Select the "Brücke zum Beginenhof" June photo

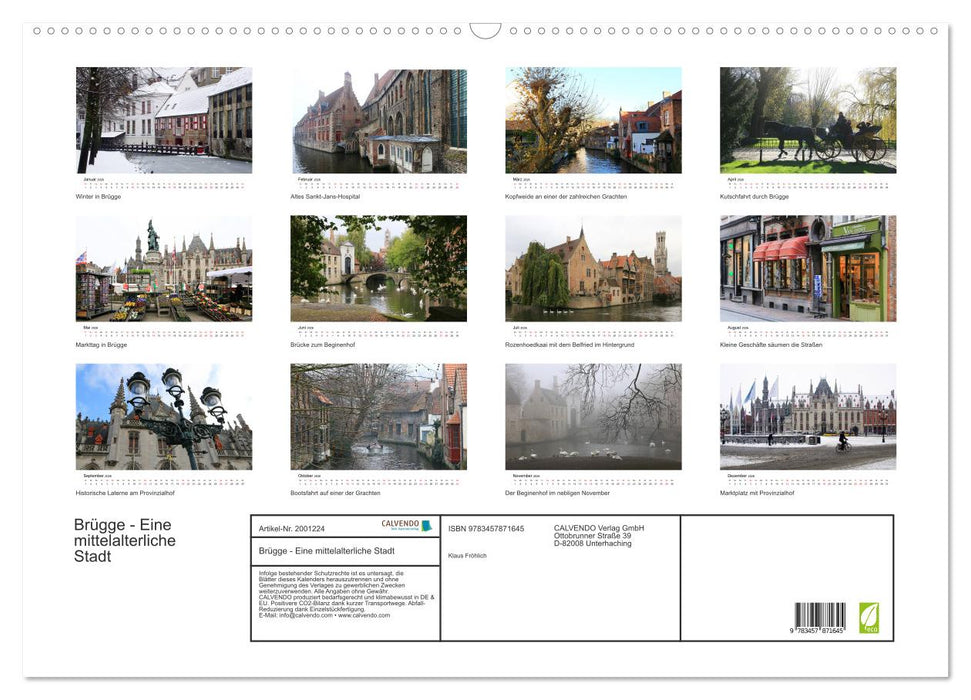379,268
